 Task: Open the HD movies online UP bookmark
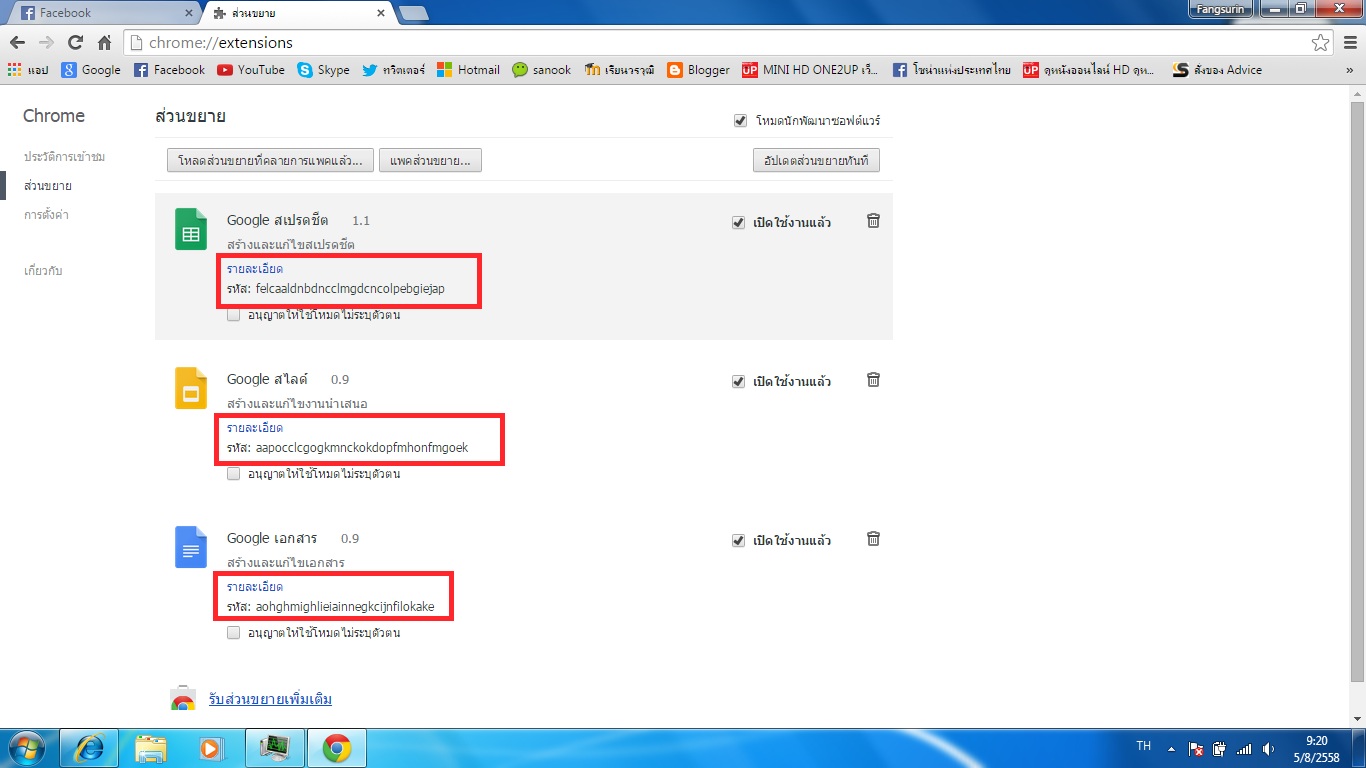1089,70
